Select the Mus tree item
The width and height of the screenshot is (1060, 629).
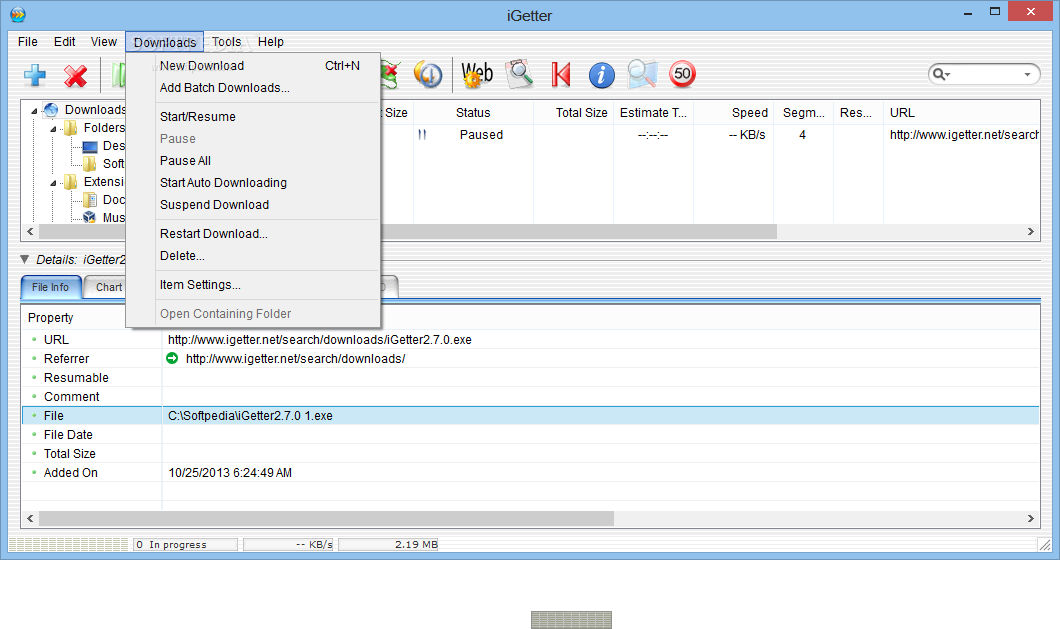(113, 218)
